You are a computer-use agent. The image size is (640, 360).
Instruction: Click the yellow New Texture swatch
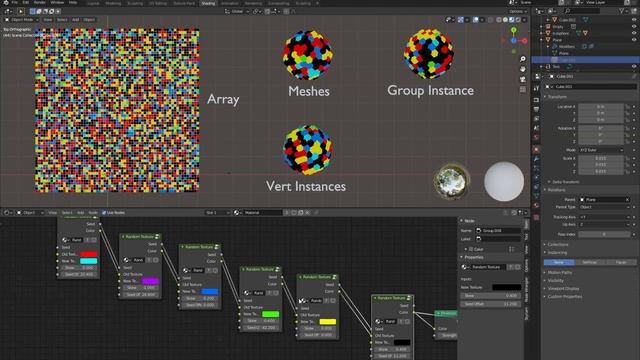coord(327,322)
